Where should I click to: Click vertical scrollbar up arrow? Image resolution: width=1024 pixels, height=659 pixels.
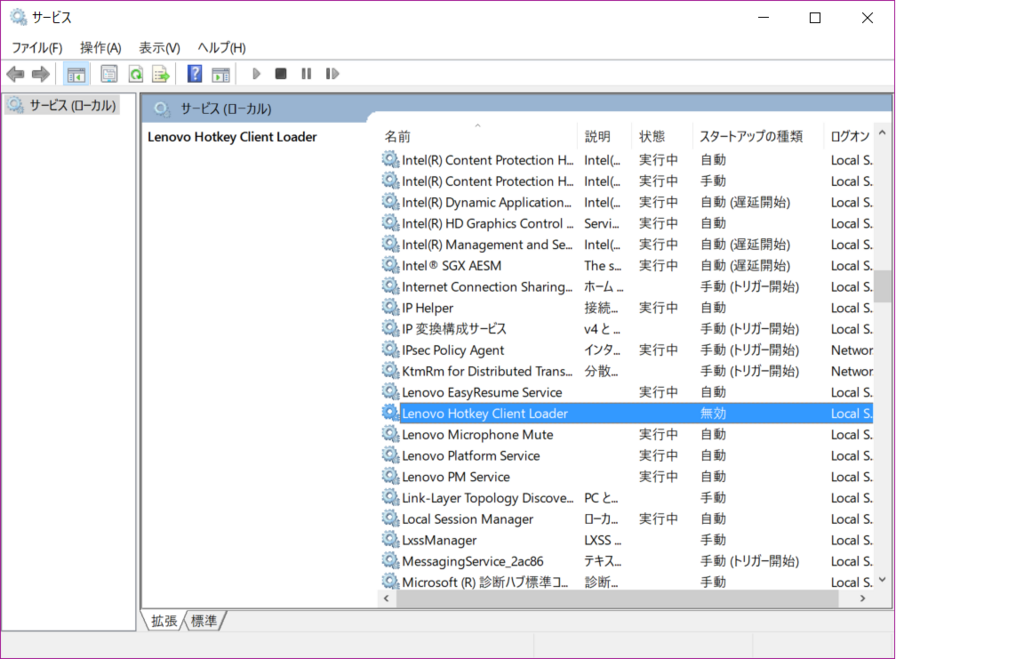point(882,133)
